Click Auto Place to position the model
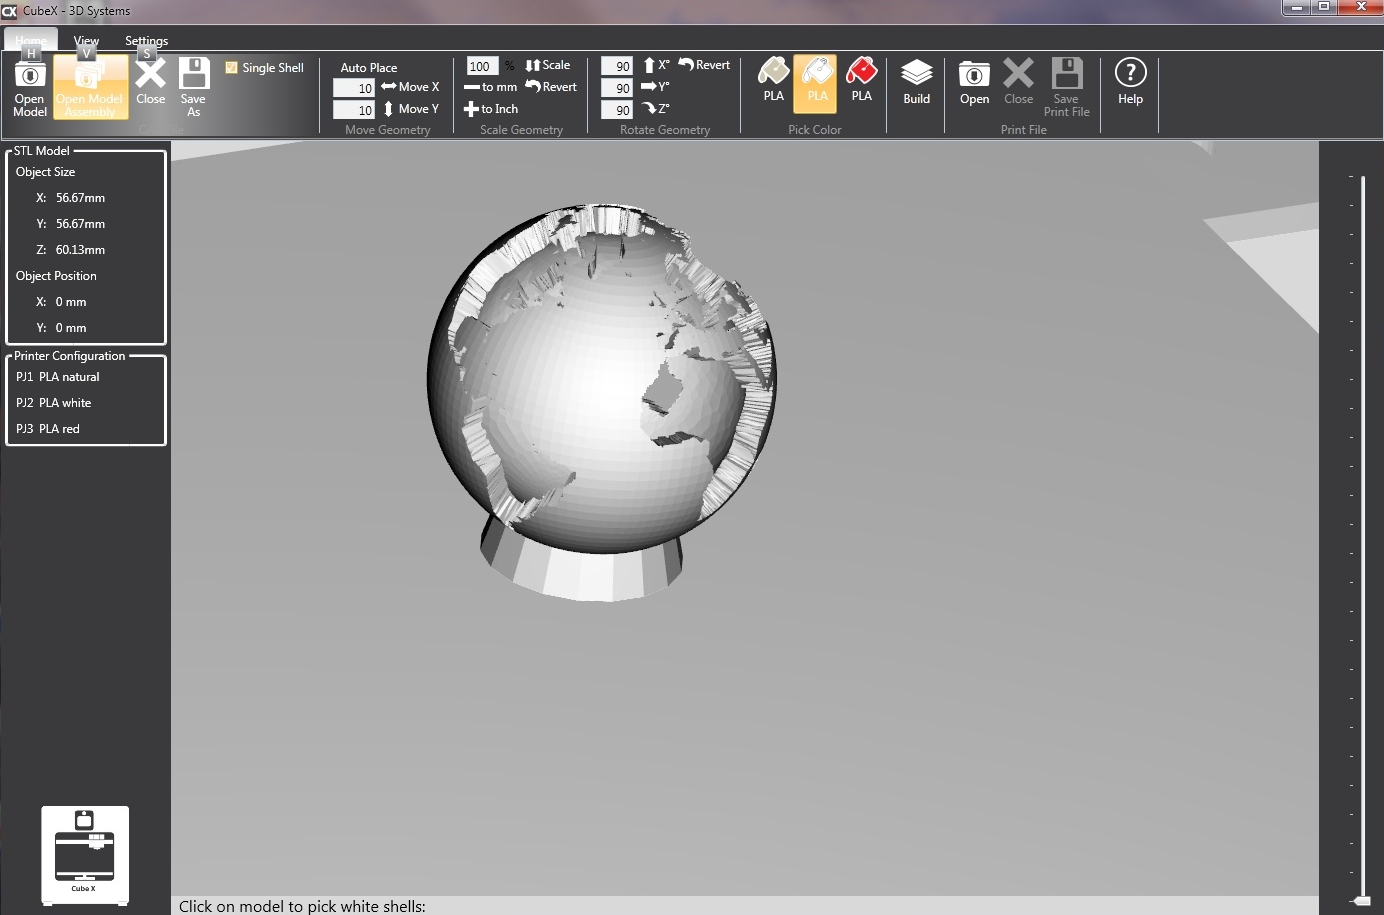Image resolution: width=1384 pixels, height=915 pixels. pyautogui.click(x=369, y=68)
